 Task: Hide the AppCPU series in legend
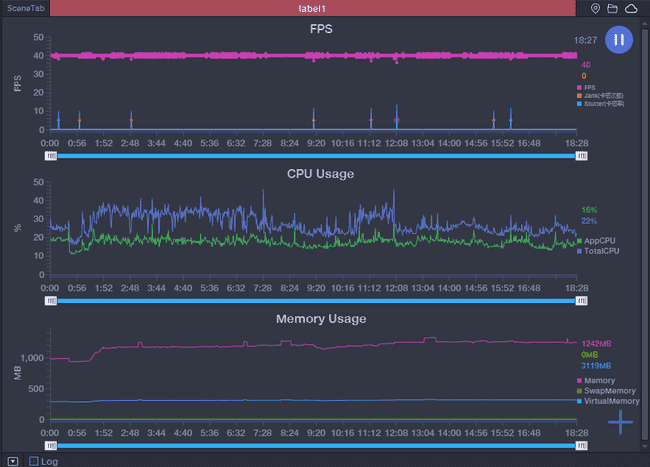coord(598,241)
